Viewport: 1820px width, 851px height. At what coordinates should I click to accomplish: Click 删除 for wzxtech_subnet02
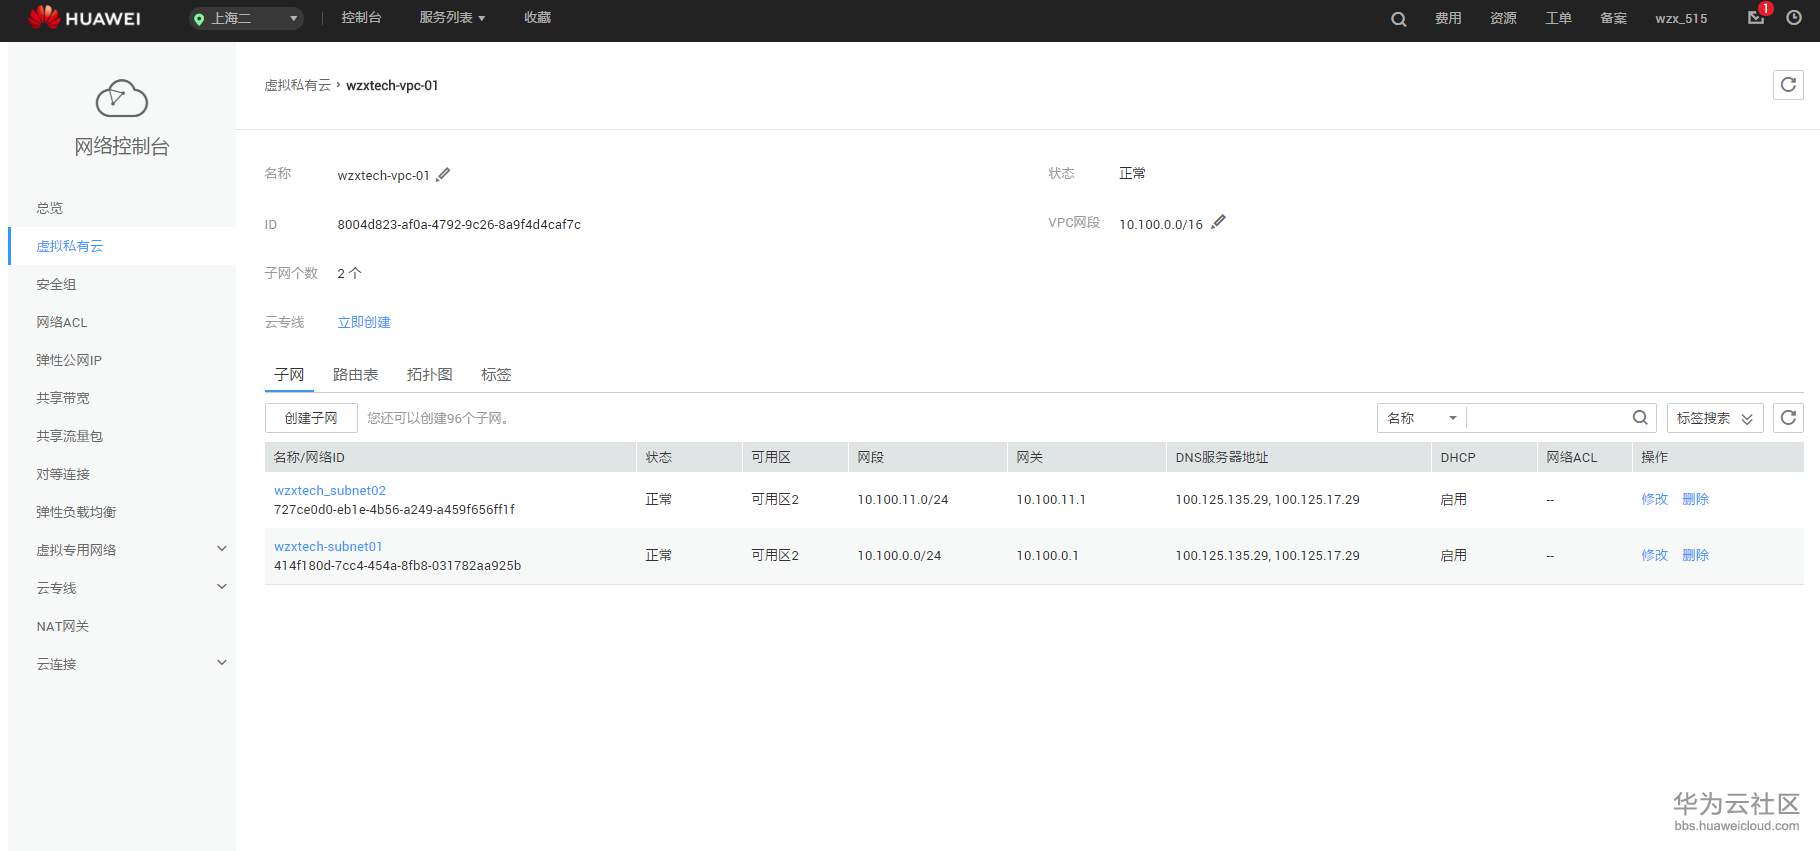1695,499
